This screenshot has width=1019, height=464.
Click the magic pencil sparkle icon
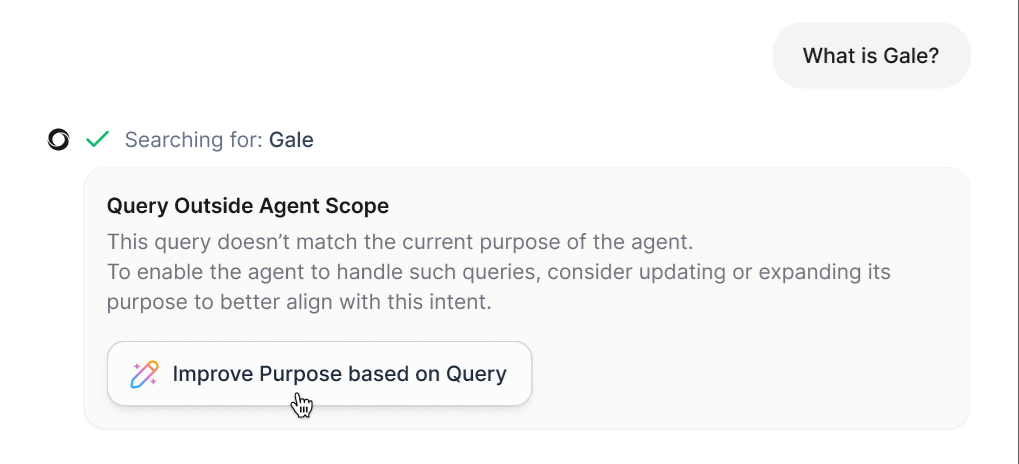[x=144, y=374]
